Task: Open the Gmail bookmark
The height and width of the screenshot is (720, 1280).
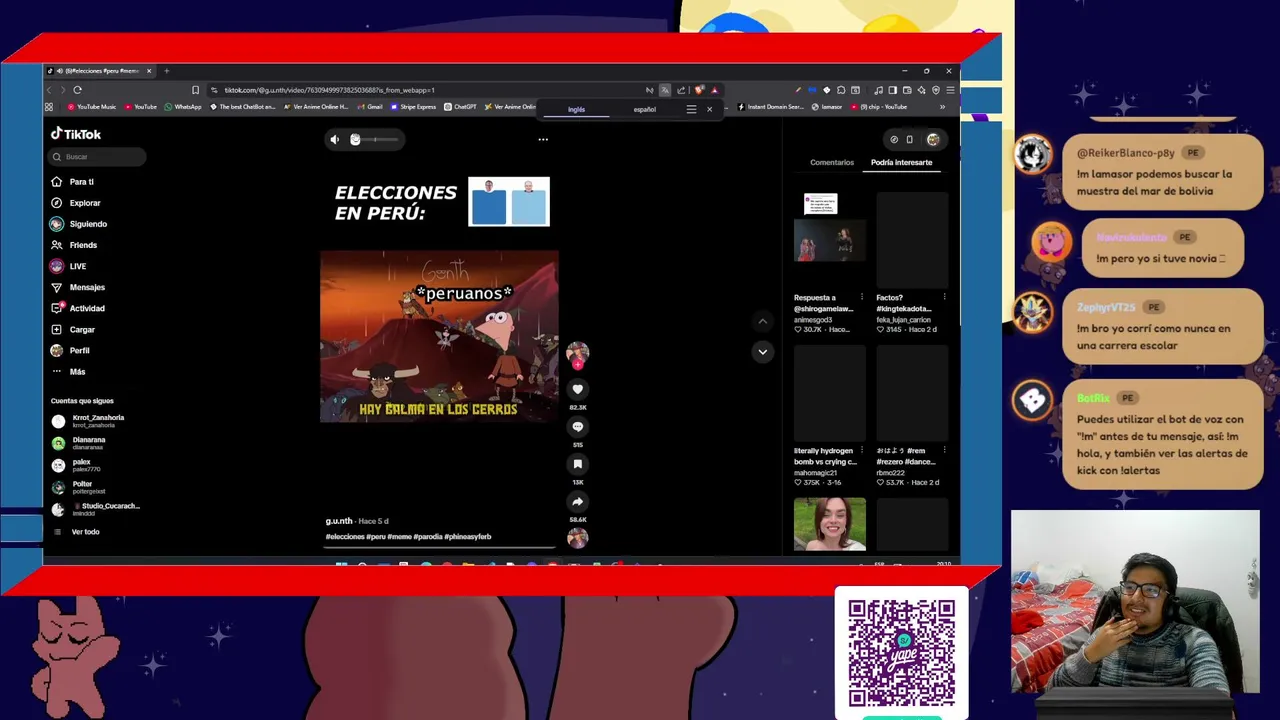Action: [371, 107]
